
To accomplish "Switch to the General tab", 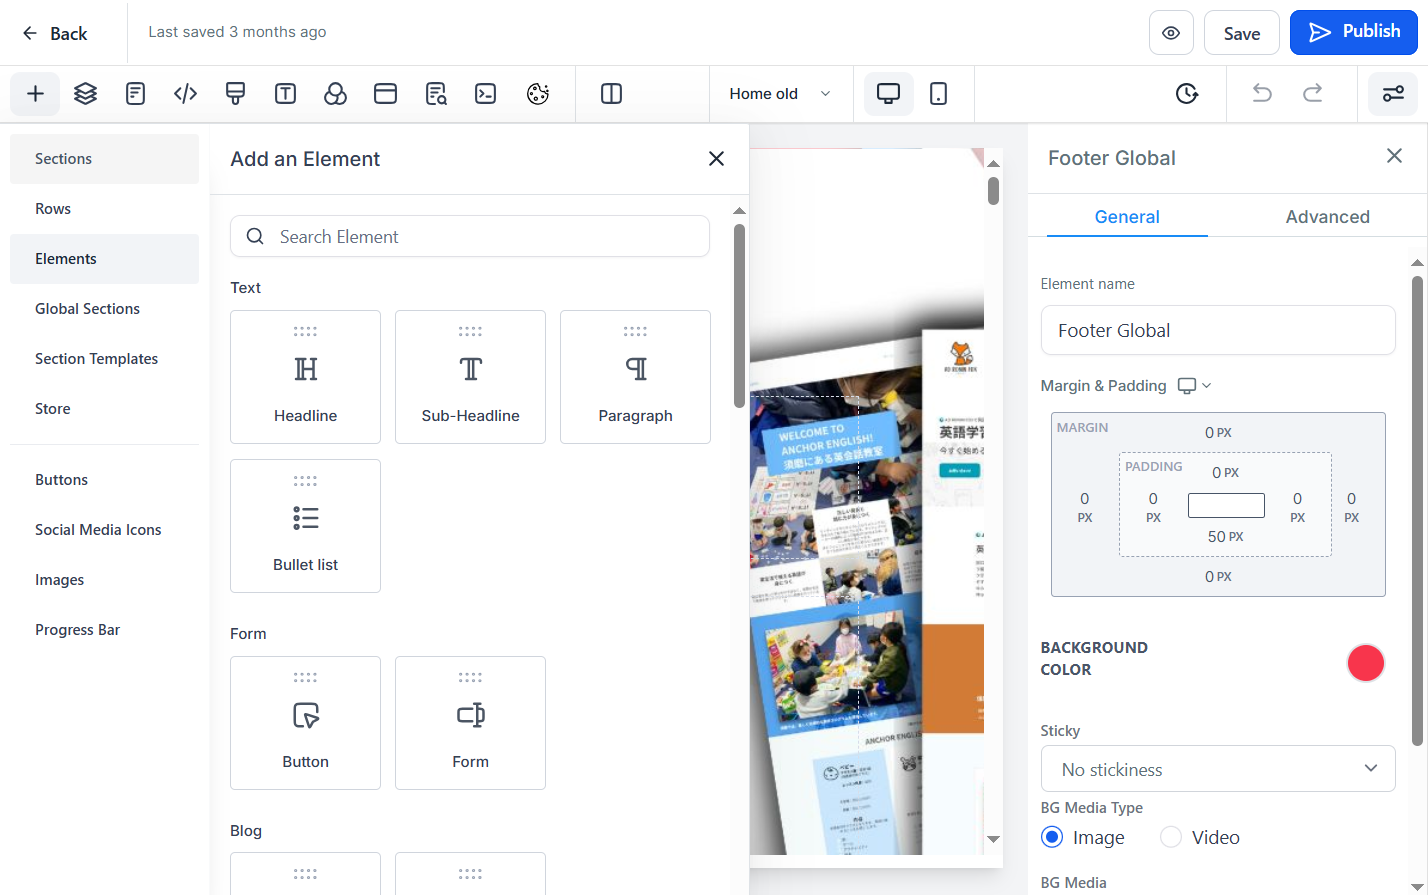I will 1127,217.
